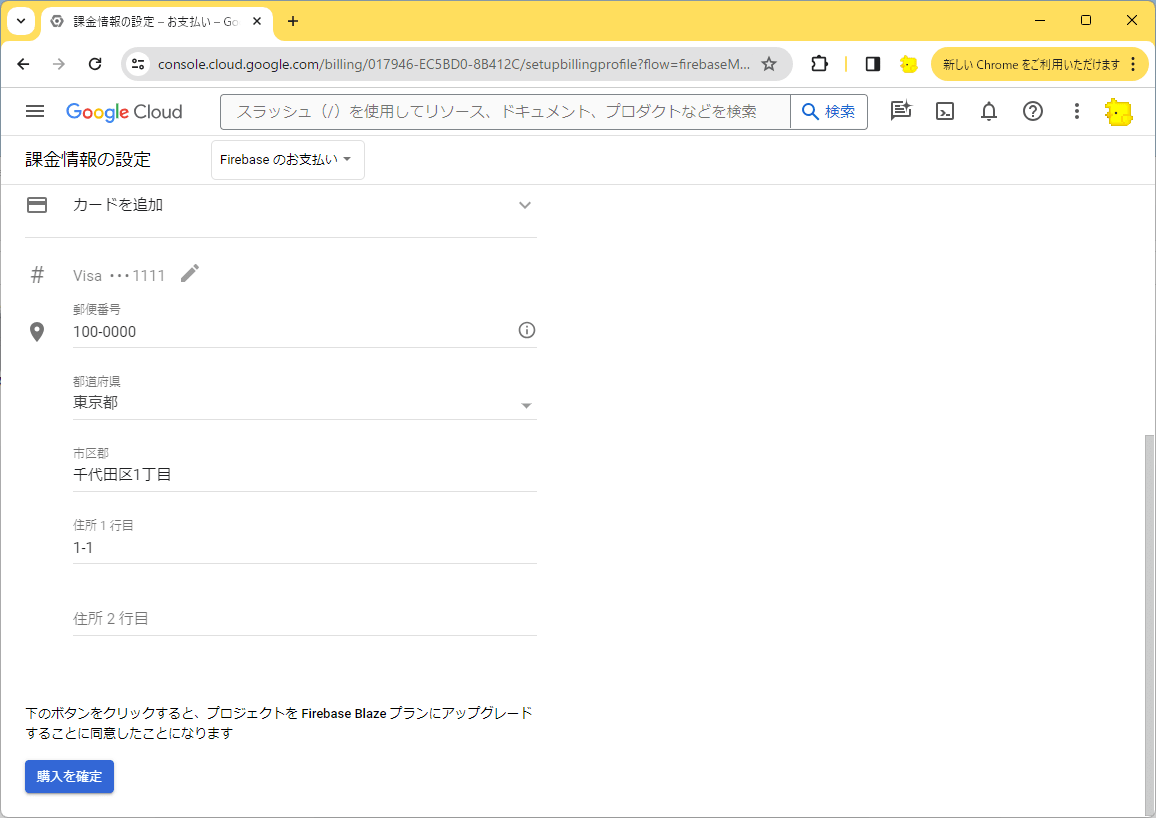Open the help question mark menu

(x=1033, y=111)
